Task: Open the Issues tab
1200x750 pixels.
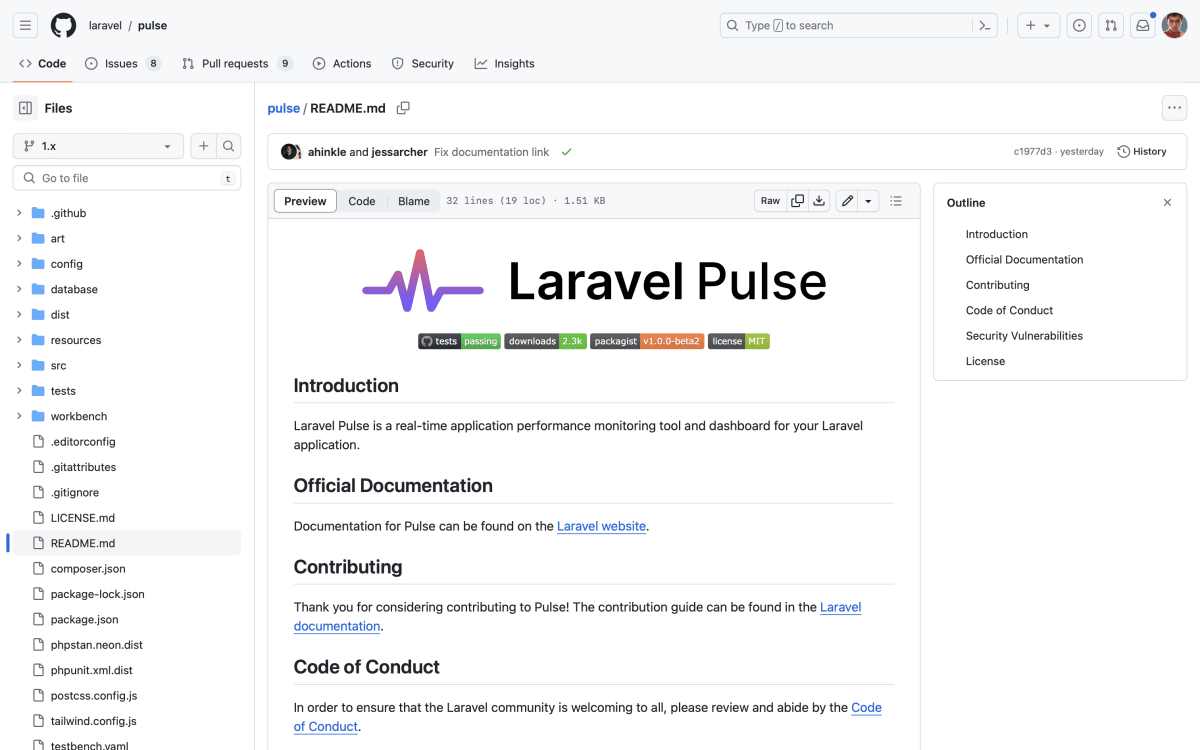Action: point(123,63)
